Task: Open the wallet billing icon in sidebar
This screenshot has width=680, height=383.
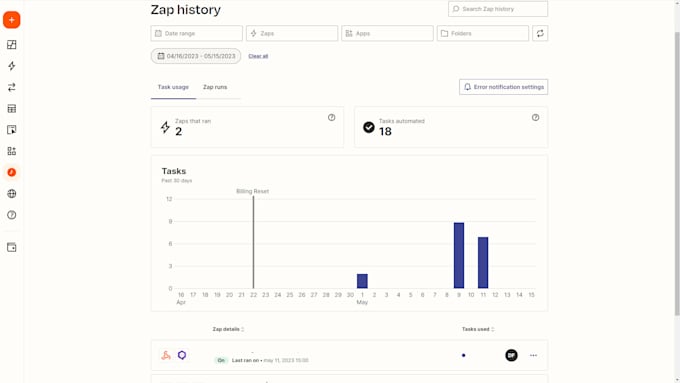Action: [12, 247]
